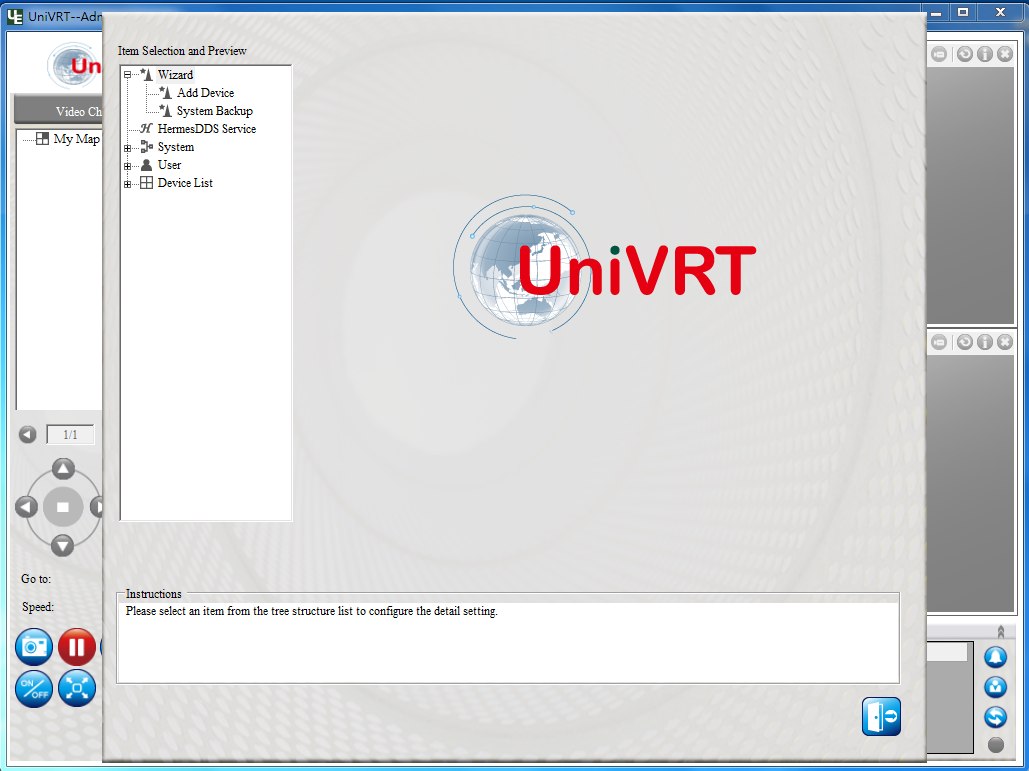1029x771 pixels.
Task: Click the PTZ down arrow
Action: (62, 545)
